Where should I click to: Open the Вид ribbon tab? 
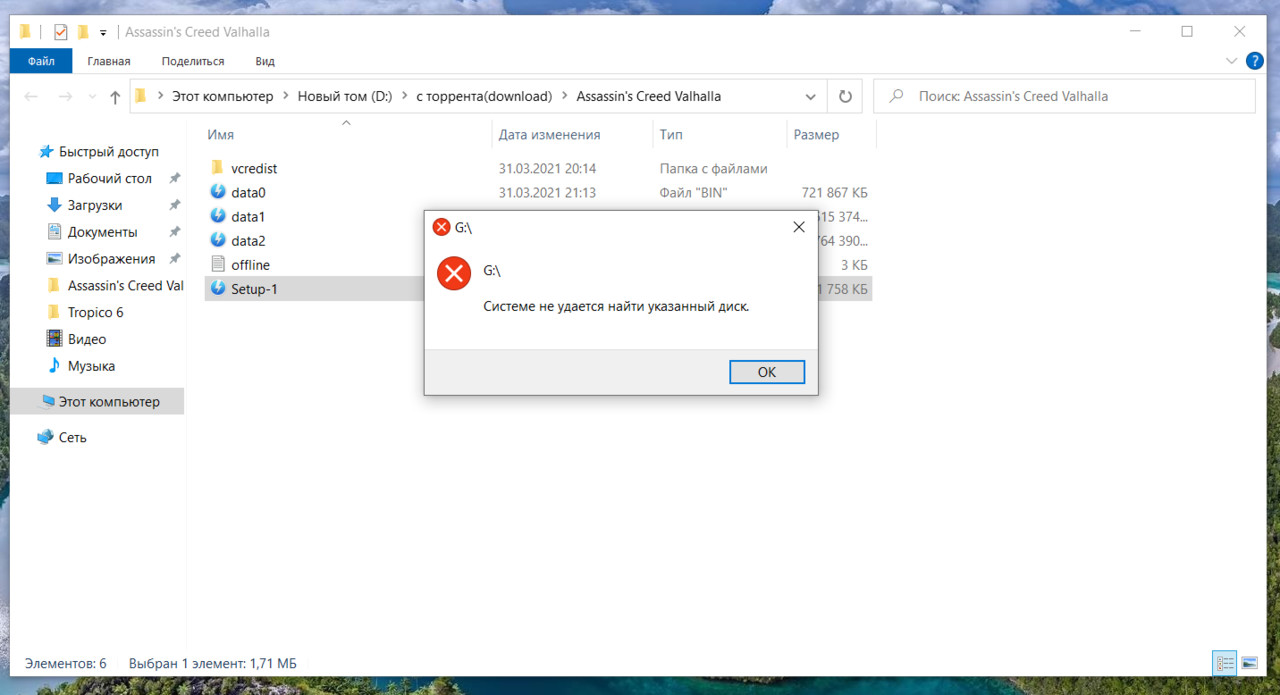[x=265, y=61]
